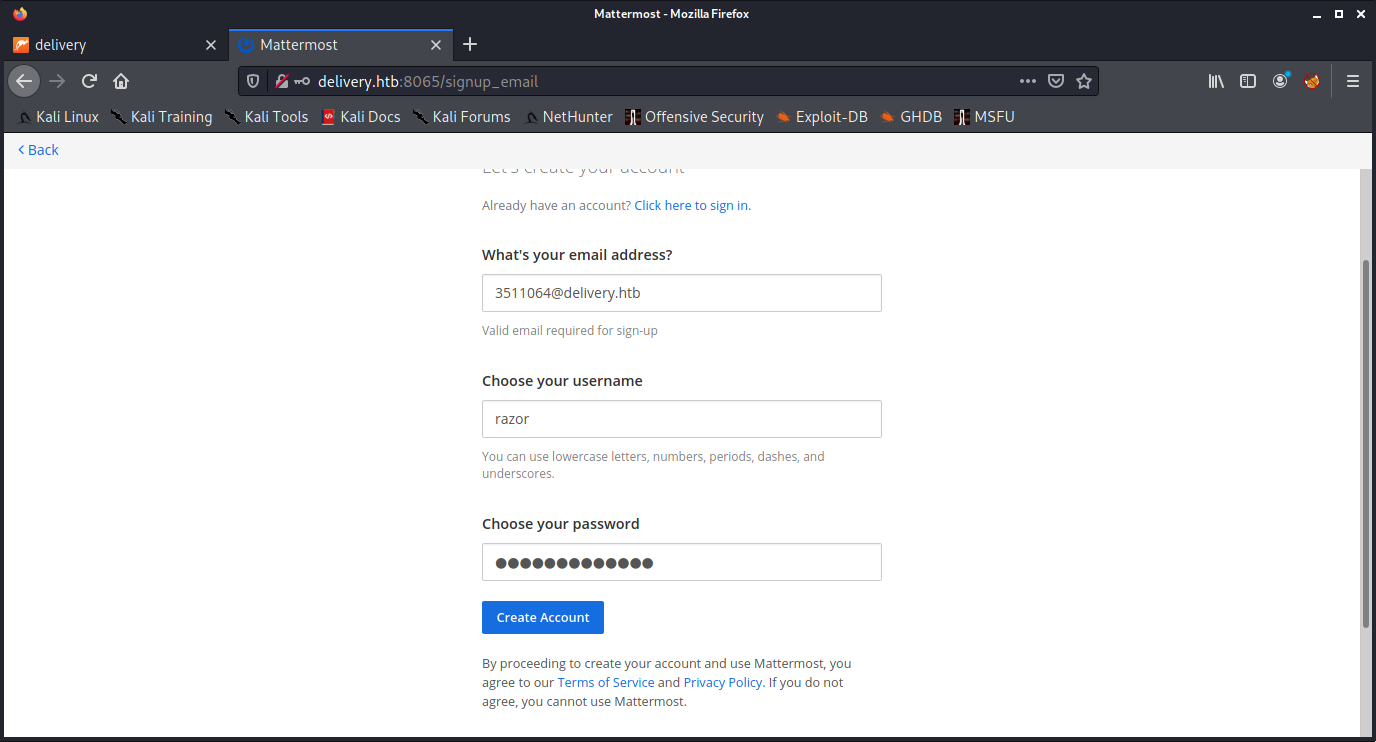Minimize the Firefox window
Image resolution: width=1376 pixels, height=742 pixels.
[x=1318, y=14]
